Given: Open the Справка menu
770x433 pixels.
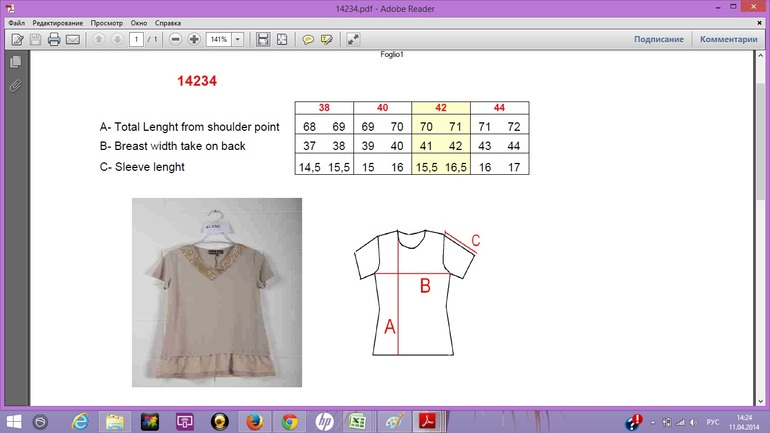Looking at the screenshot, I should 168,23.
